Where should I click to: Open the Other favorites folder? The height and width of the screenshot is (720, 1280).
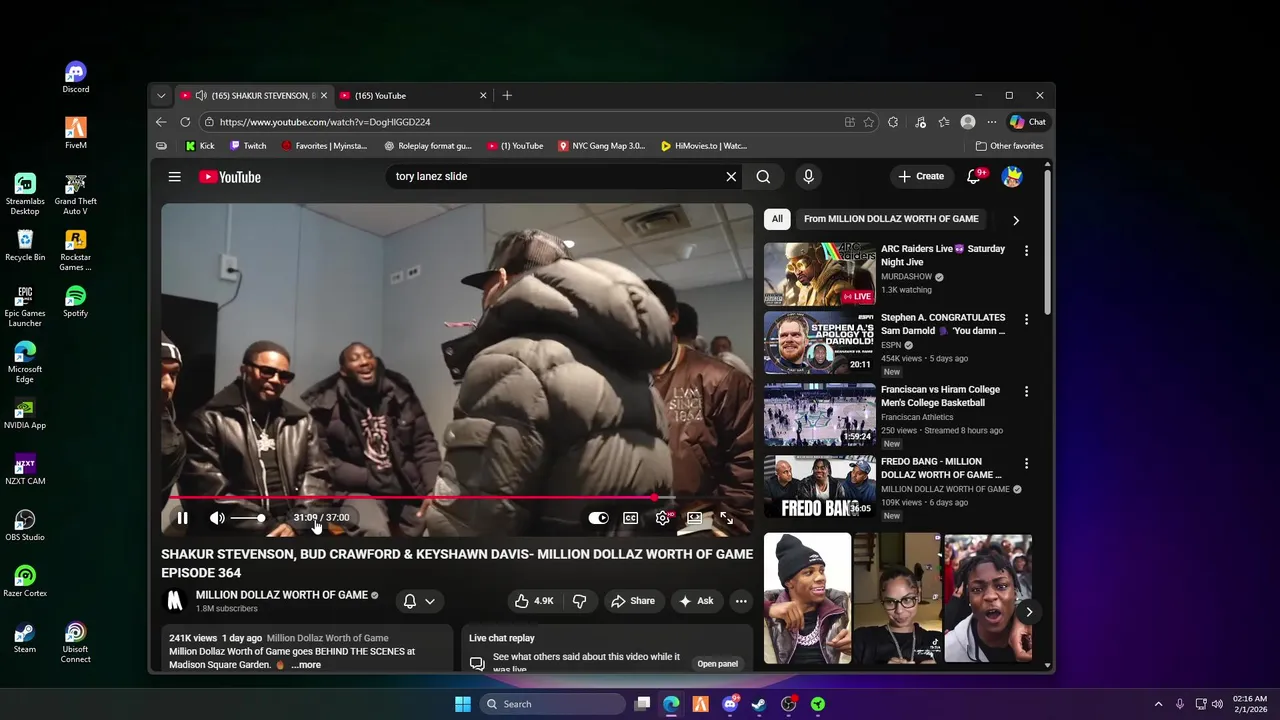tap(1009, 146)
